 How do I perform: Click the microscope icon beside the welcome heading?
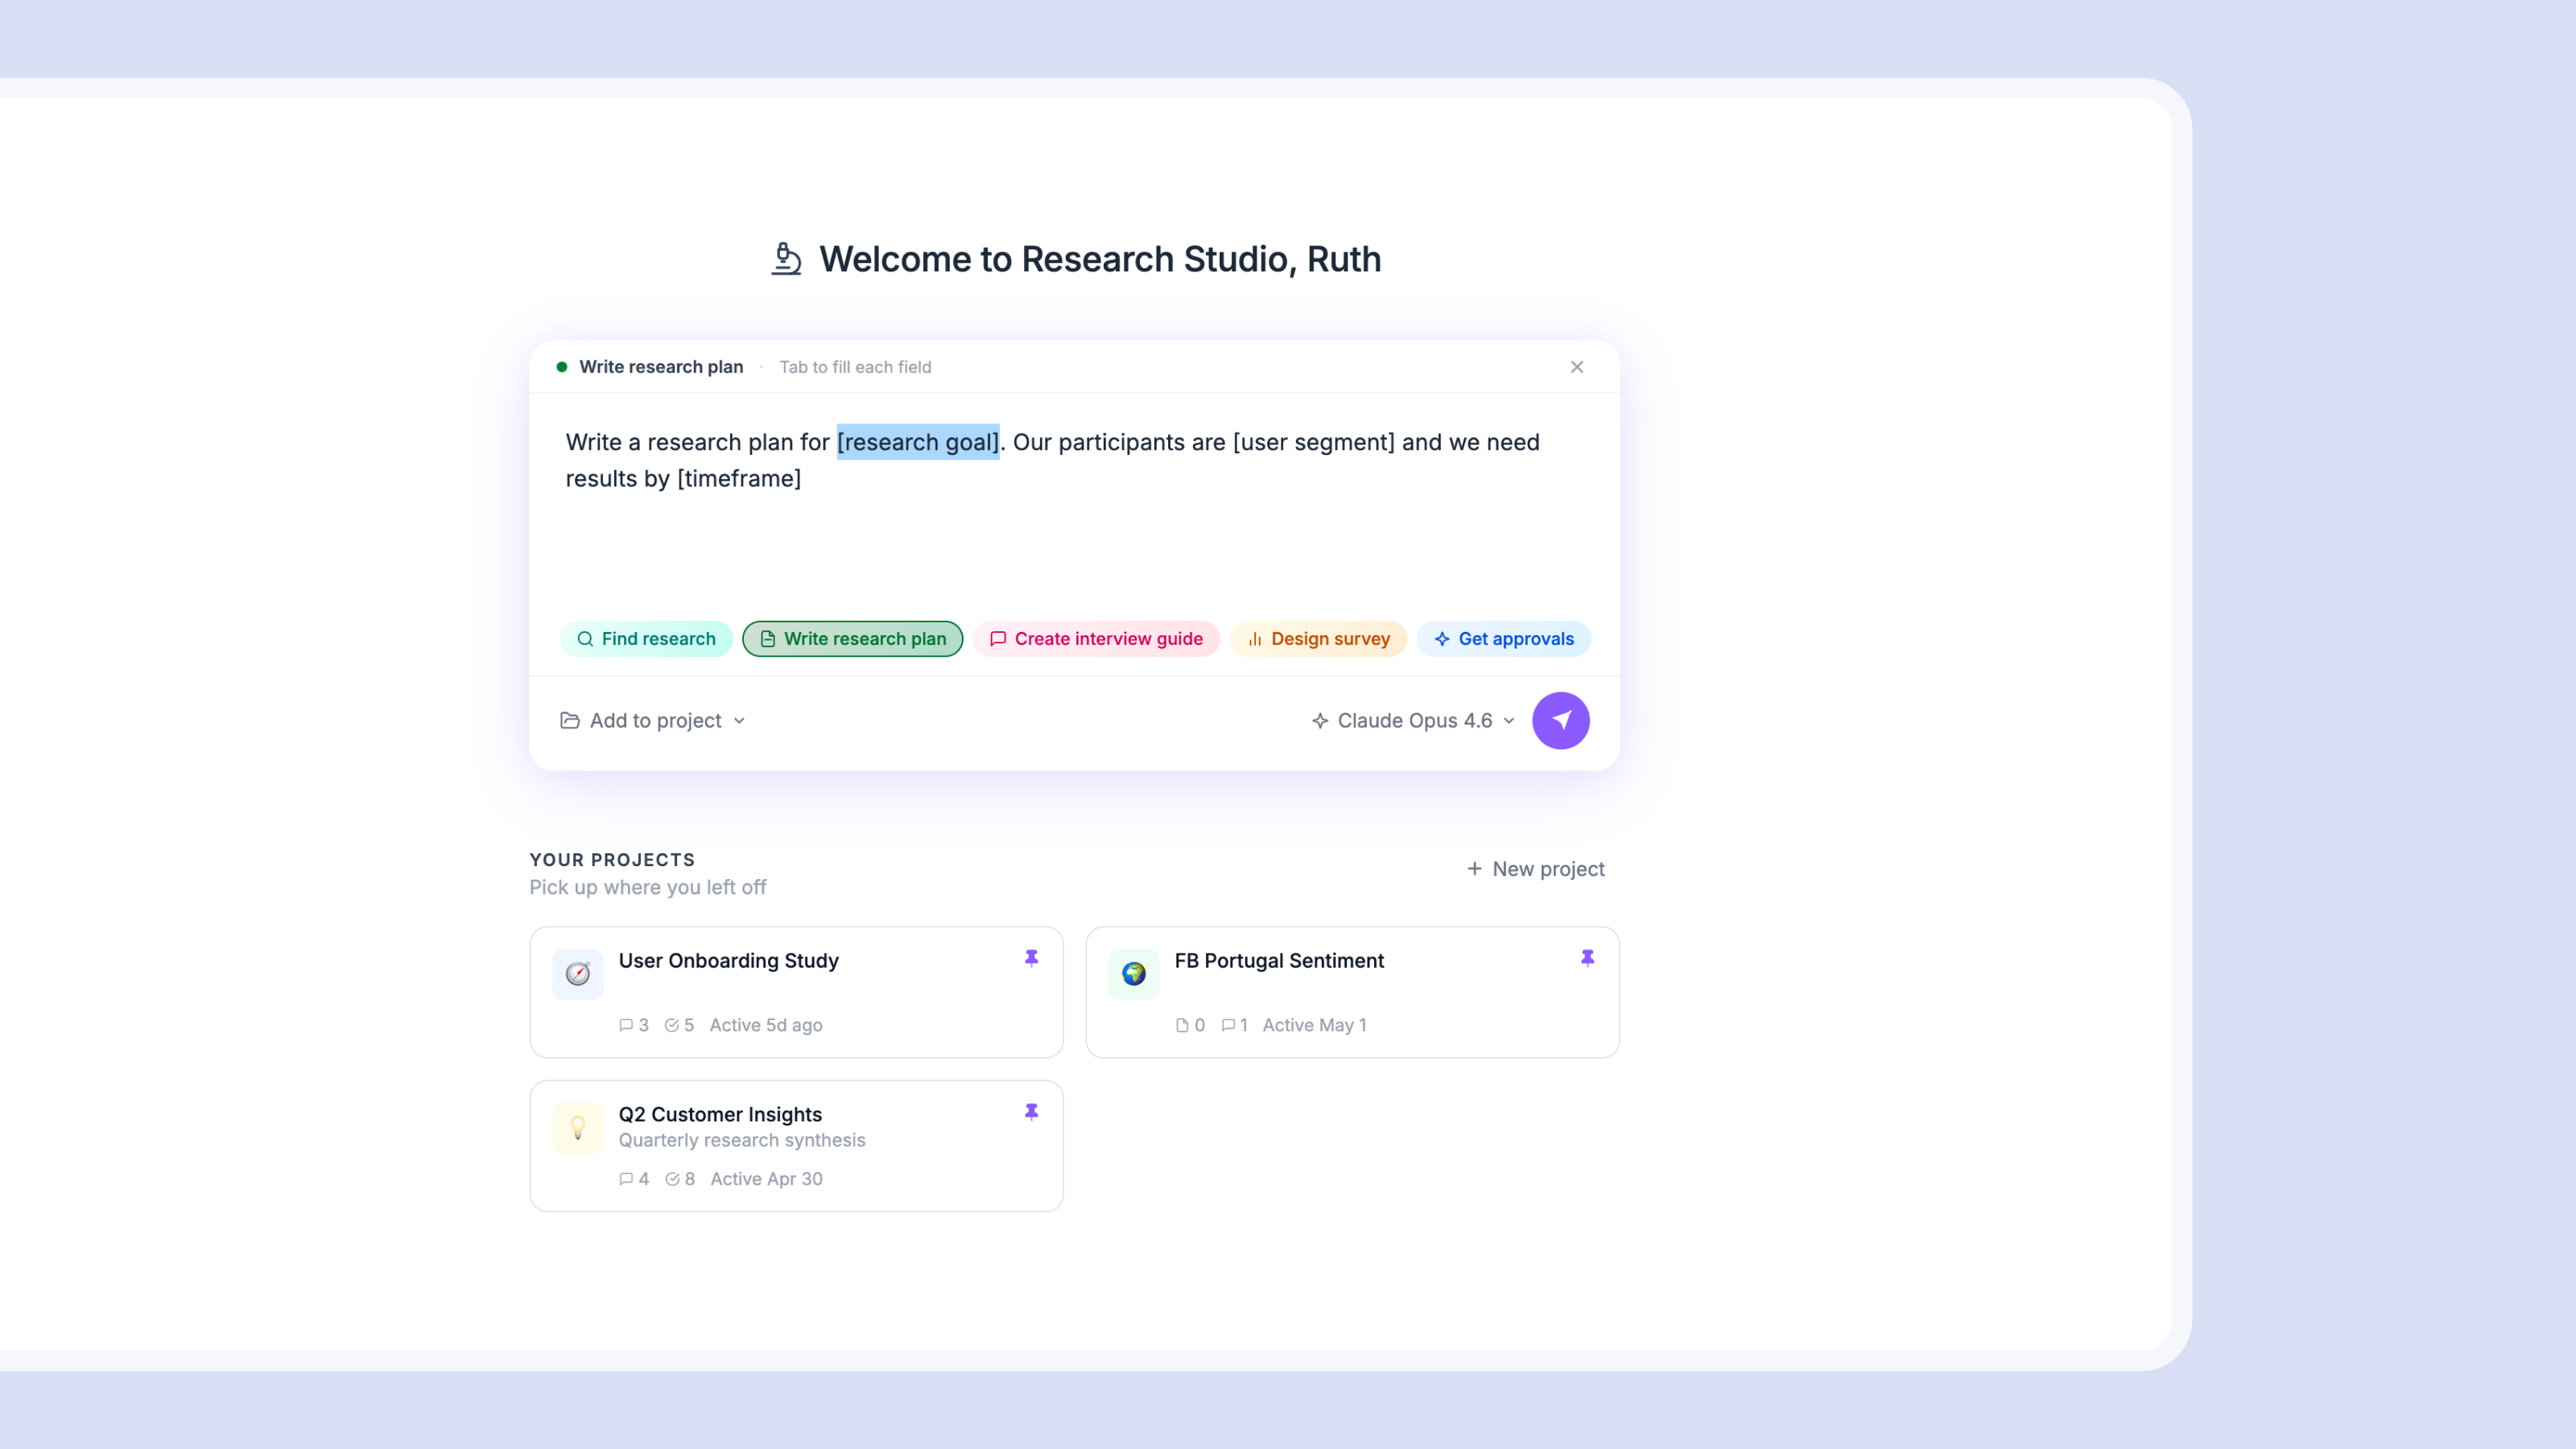tap(786, 259)
